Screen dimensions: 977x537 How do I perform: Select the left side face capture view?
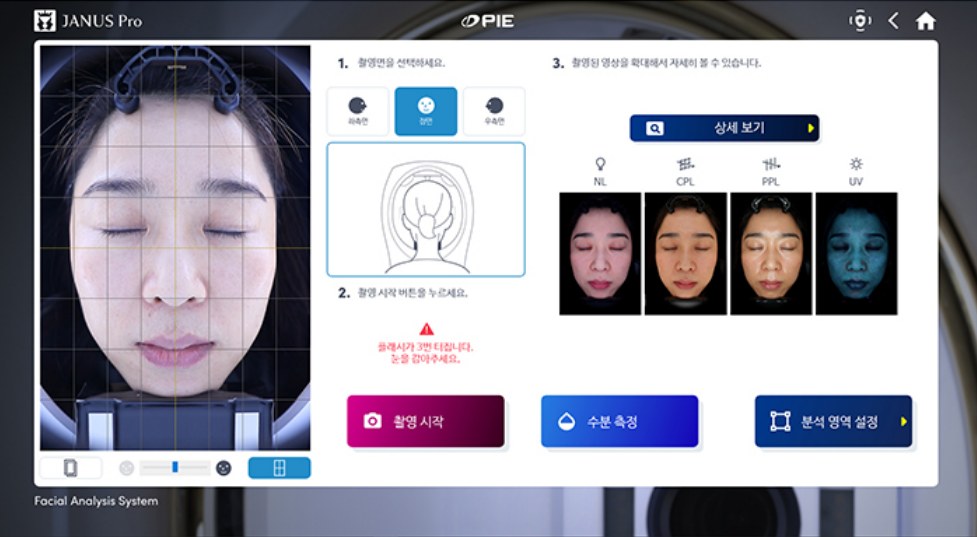pos(358,112)
